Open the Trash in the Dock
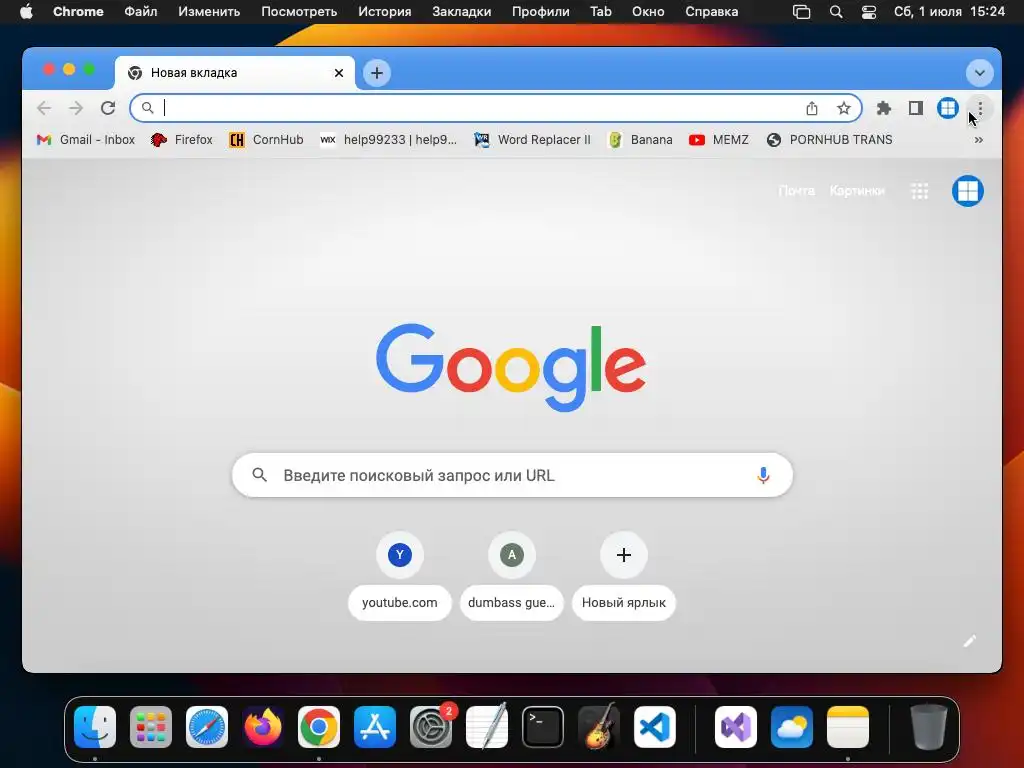Screen dimensions: 1024x768 928,727
